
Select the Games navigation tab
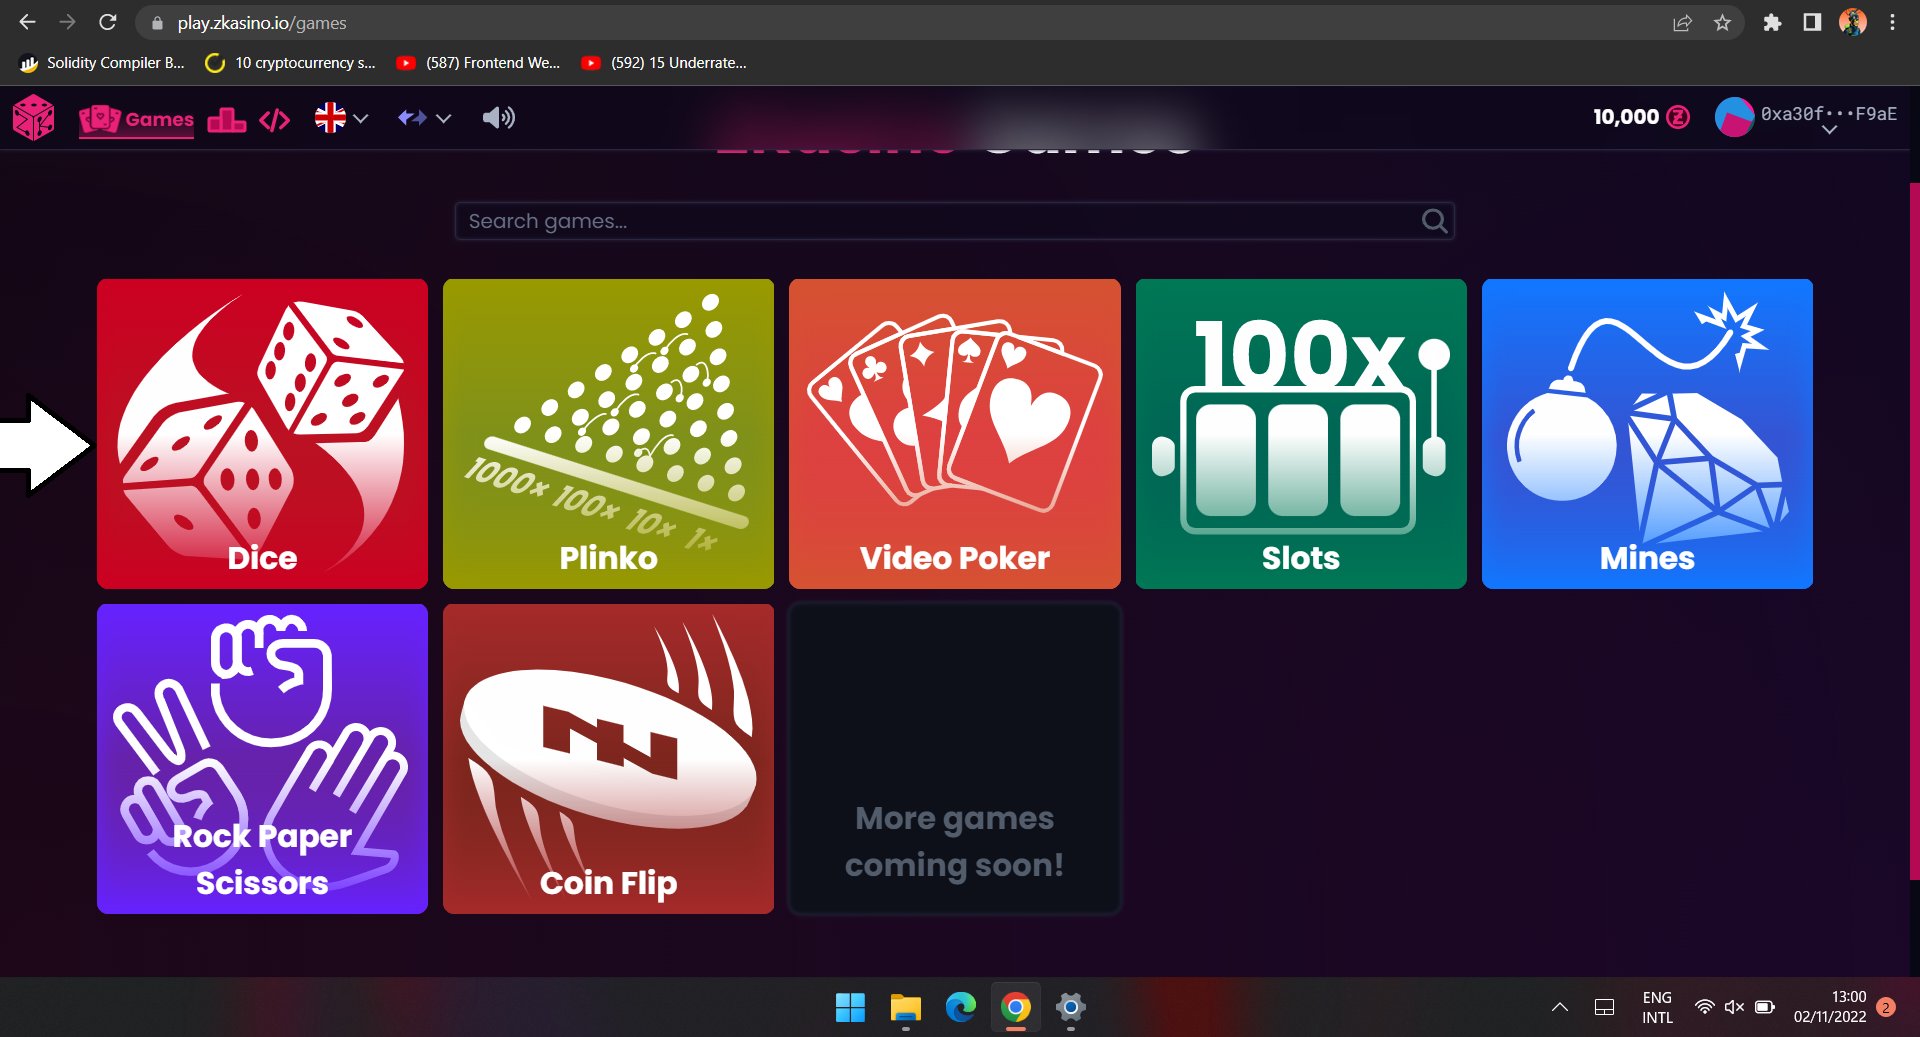(x=137, y=119)
